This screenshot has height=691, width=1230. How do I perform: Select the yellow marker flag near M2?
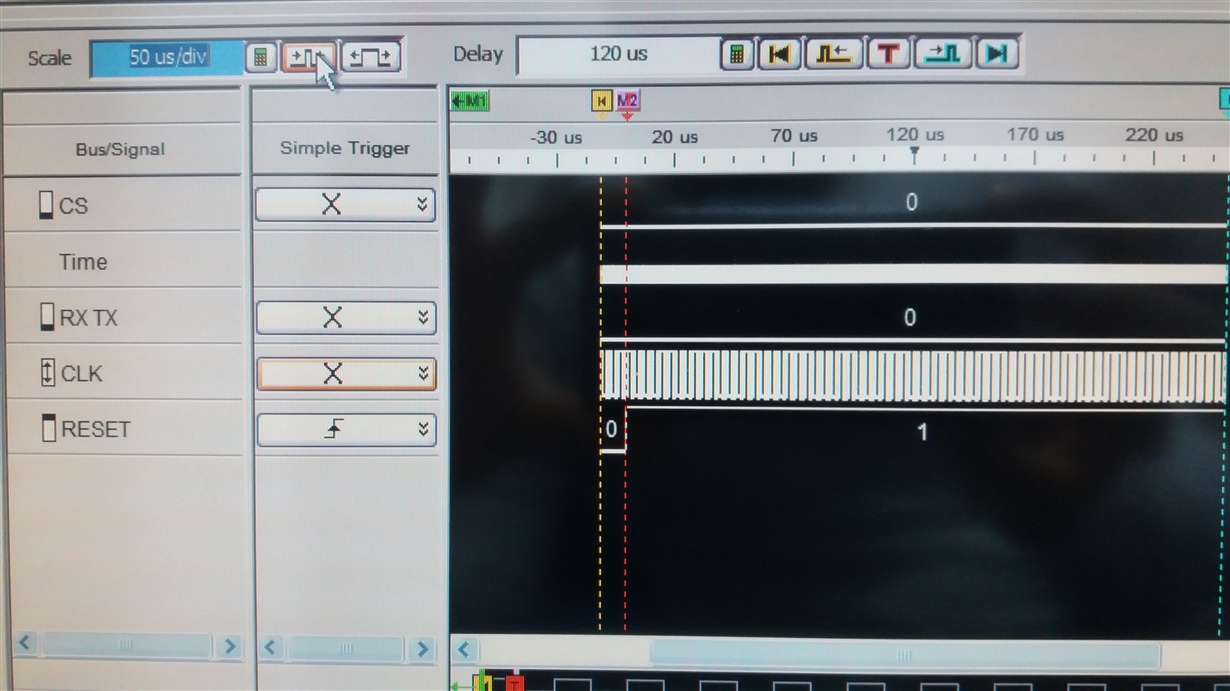coord(601,101)
